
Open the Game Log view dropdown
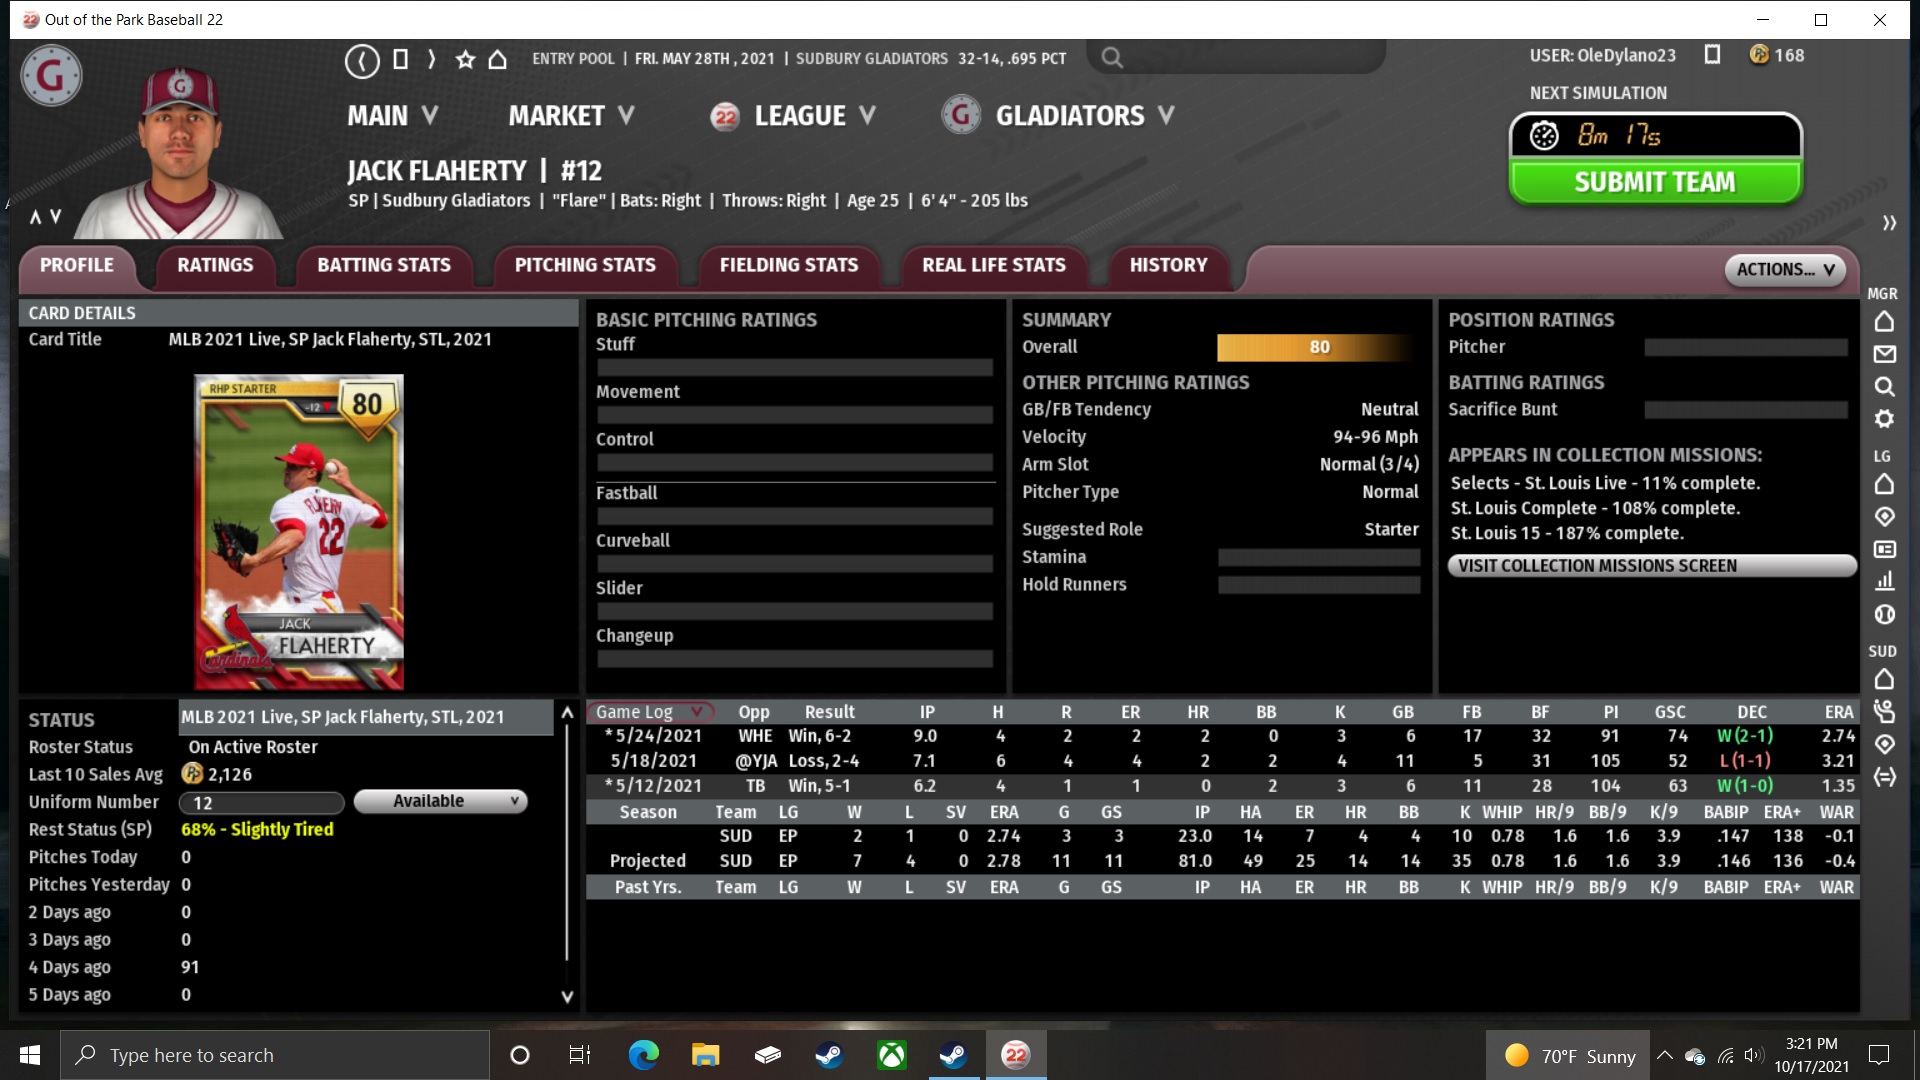[650, 712]
